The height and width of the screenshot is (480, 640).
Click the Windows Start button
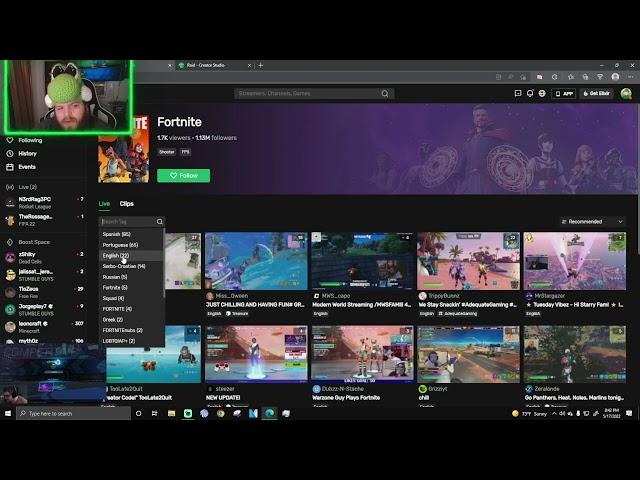[8, 413]
